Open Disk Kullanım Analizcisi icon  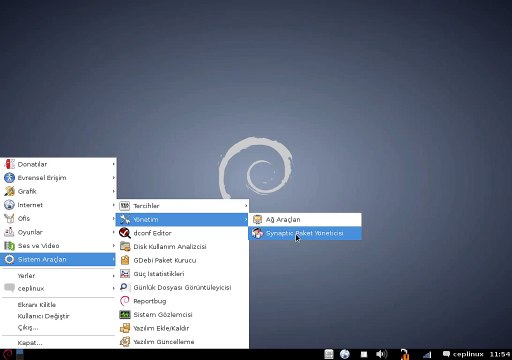point(125,247)
